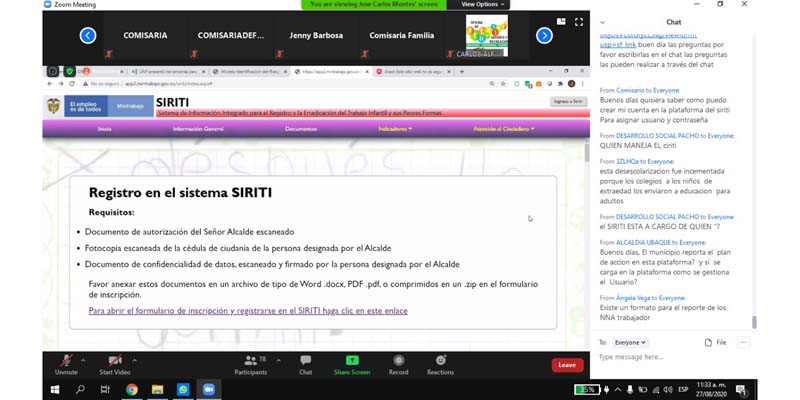Select Jenny Barbosa participant tile

(316, 35)
